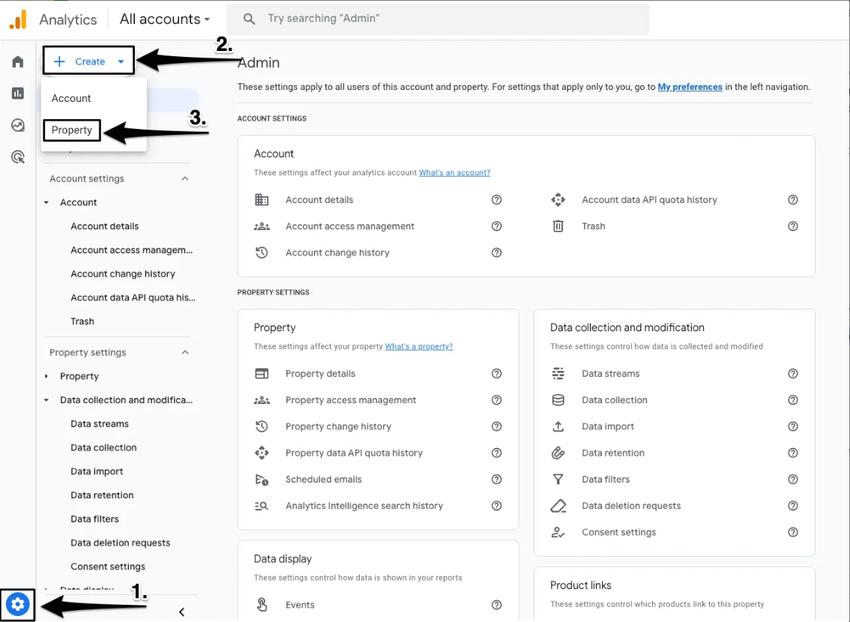Screen dimensions: 850x622
Task: Click the search magnifier icon
Action: point(250,19)
